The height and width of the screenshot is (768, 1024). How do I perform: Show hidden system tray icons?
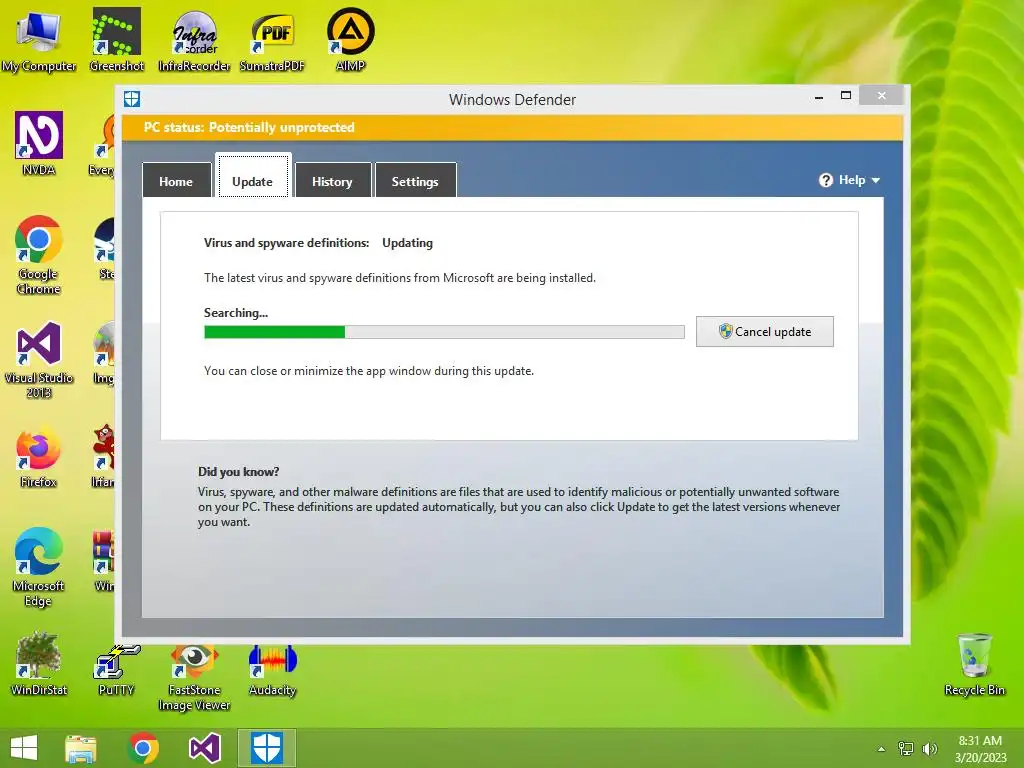882,749
